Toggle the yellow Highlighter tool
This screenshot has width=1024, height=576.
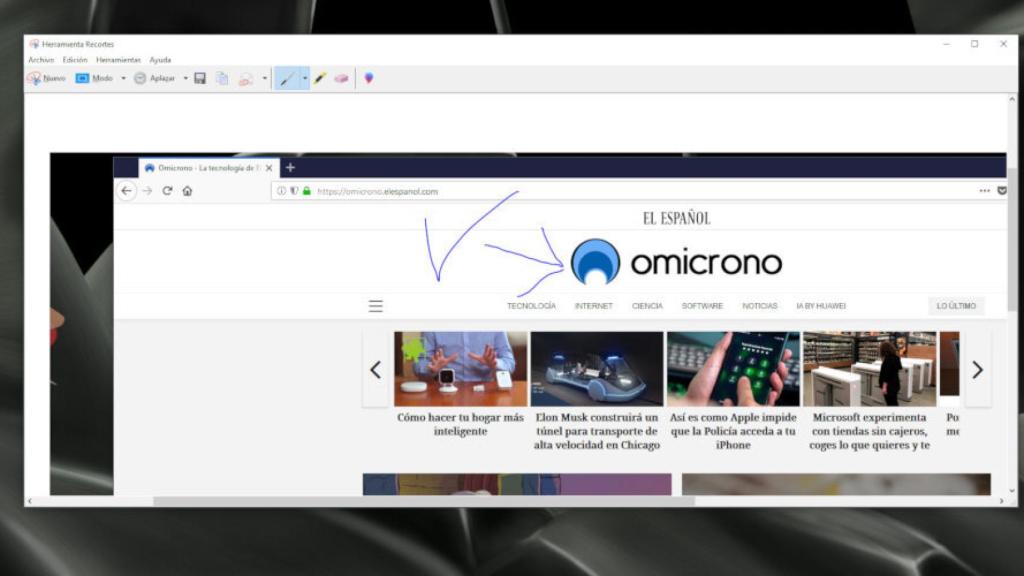click(x=320, y=78)
